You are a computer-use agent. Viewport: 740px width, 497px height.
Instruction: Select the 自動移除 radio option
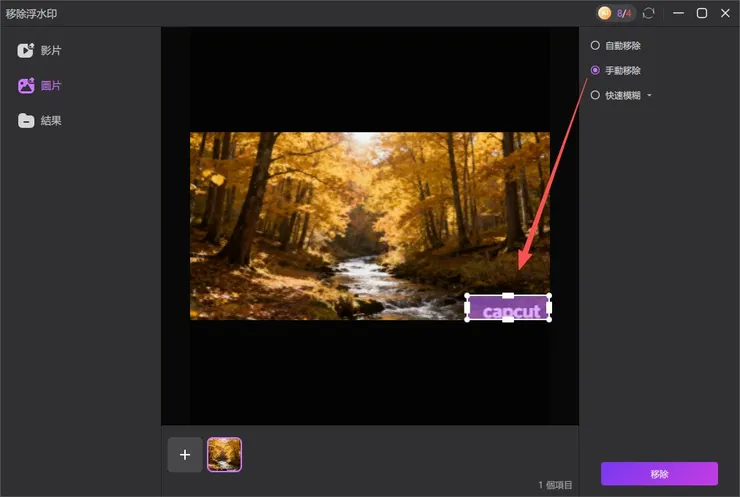595,45
